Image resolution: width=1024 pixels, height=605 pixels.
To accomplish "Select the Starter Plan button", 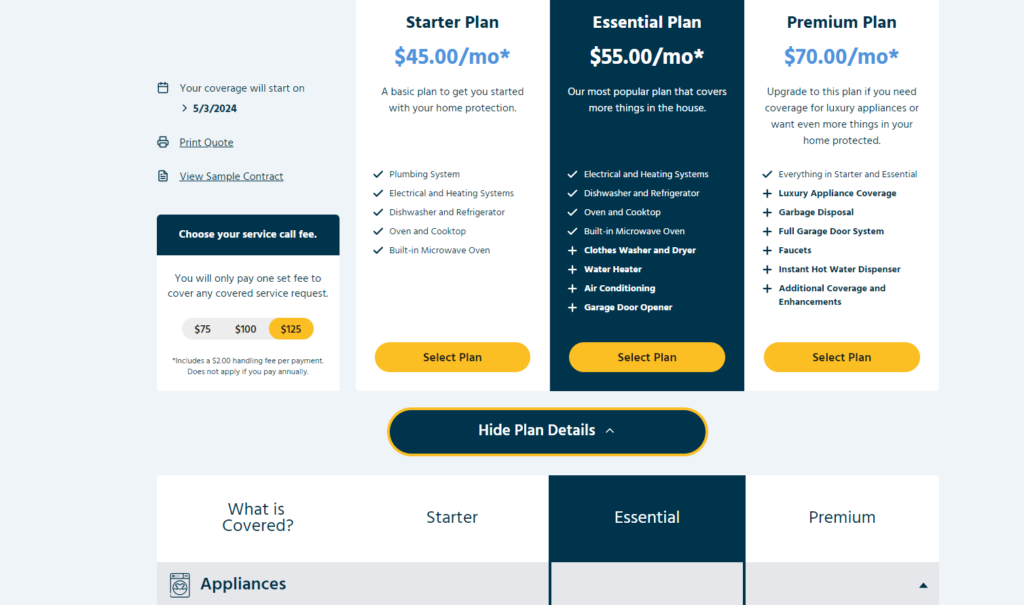I will pyautogui.click(x=452, y=357).
